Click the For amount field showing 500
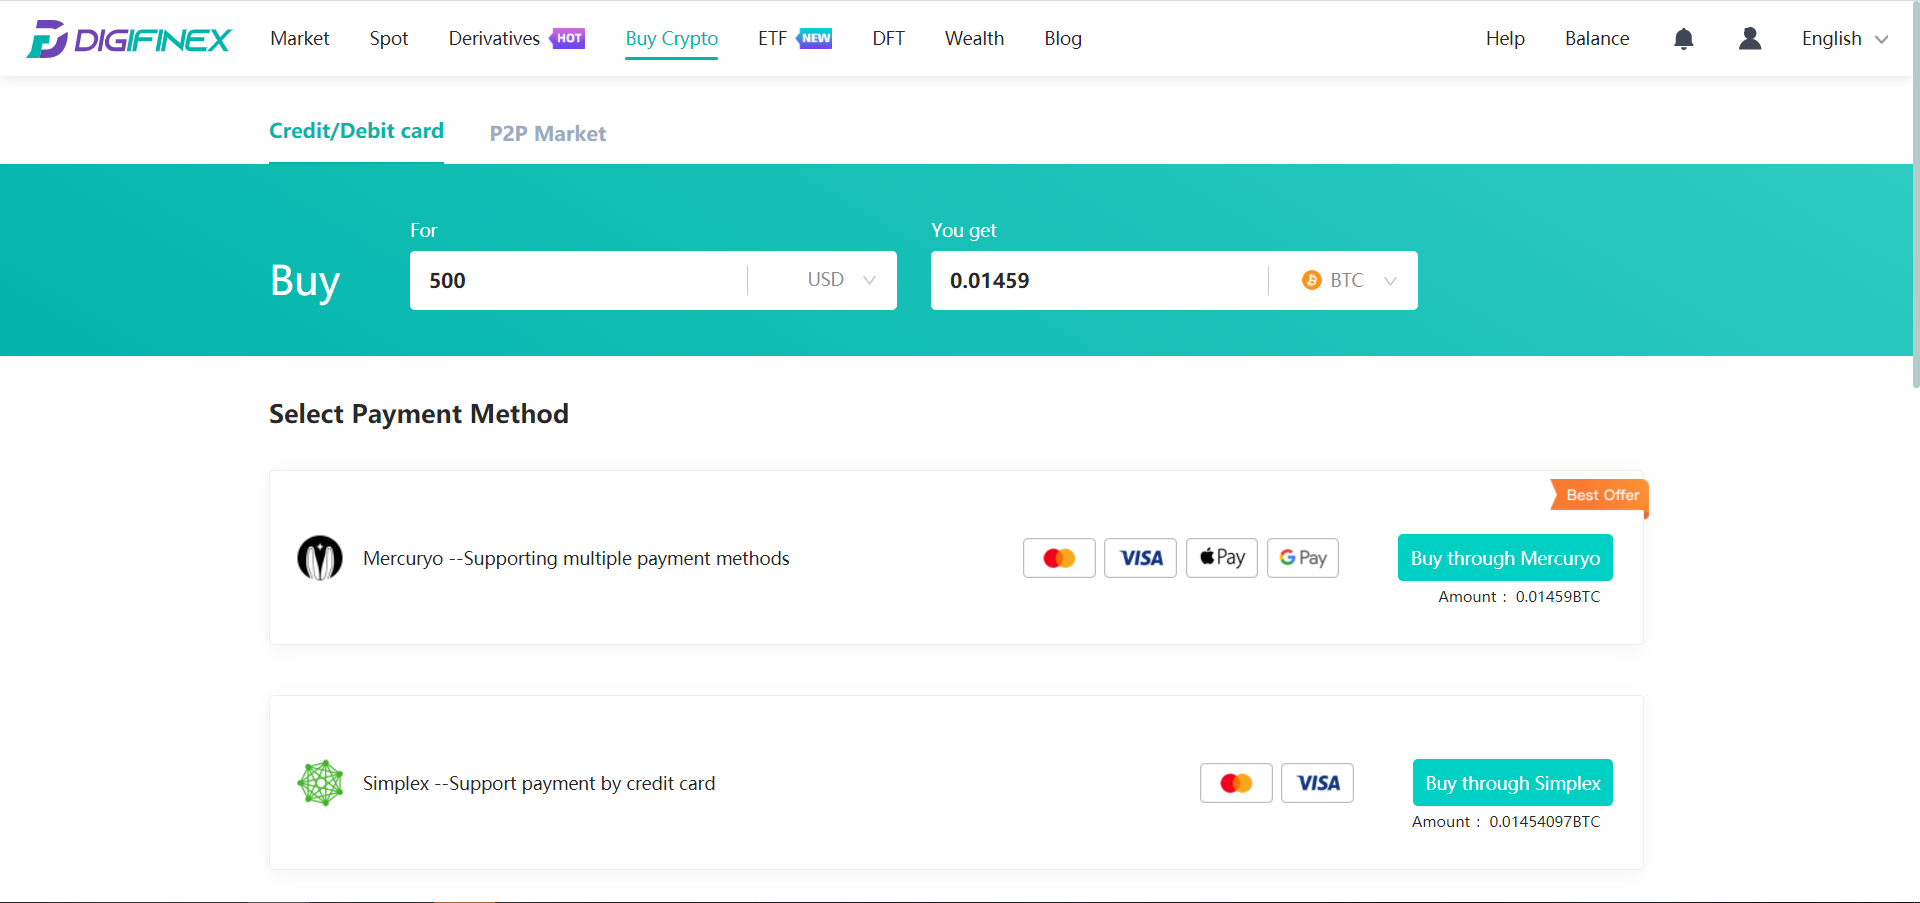1920x903 pixels. pyautogui.click(x=578, y=280)
